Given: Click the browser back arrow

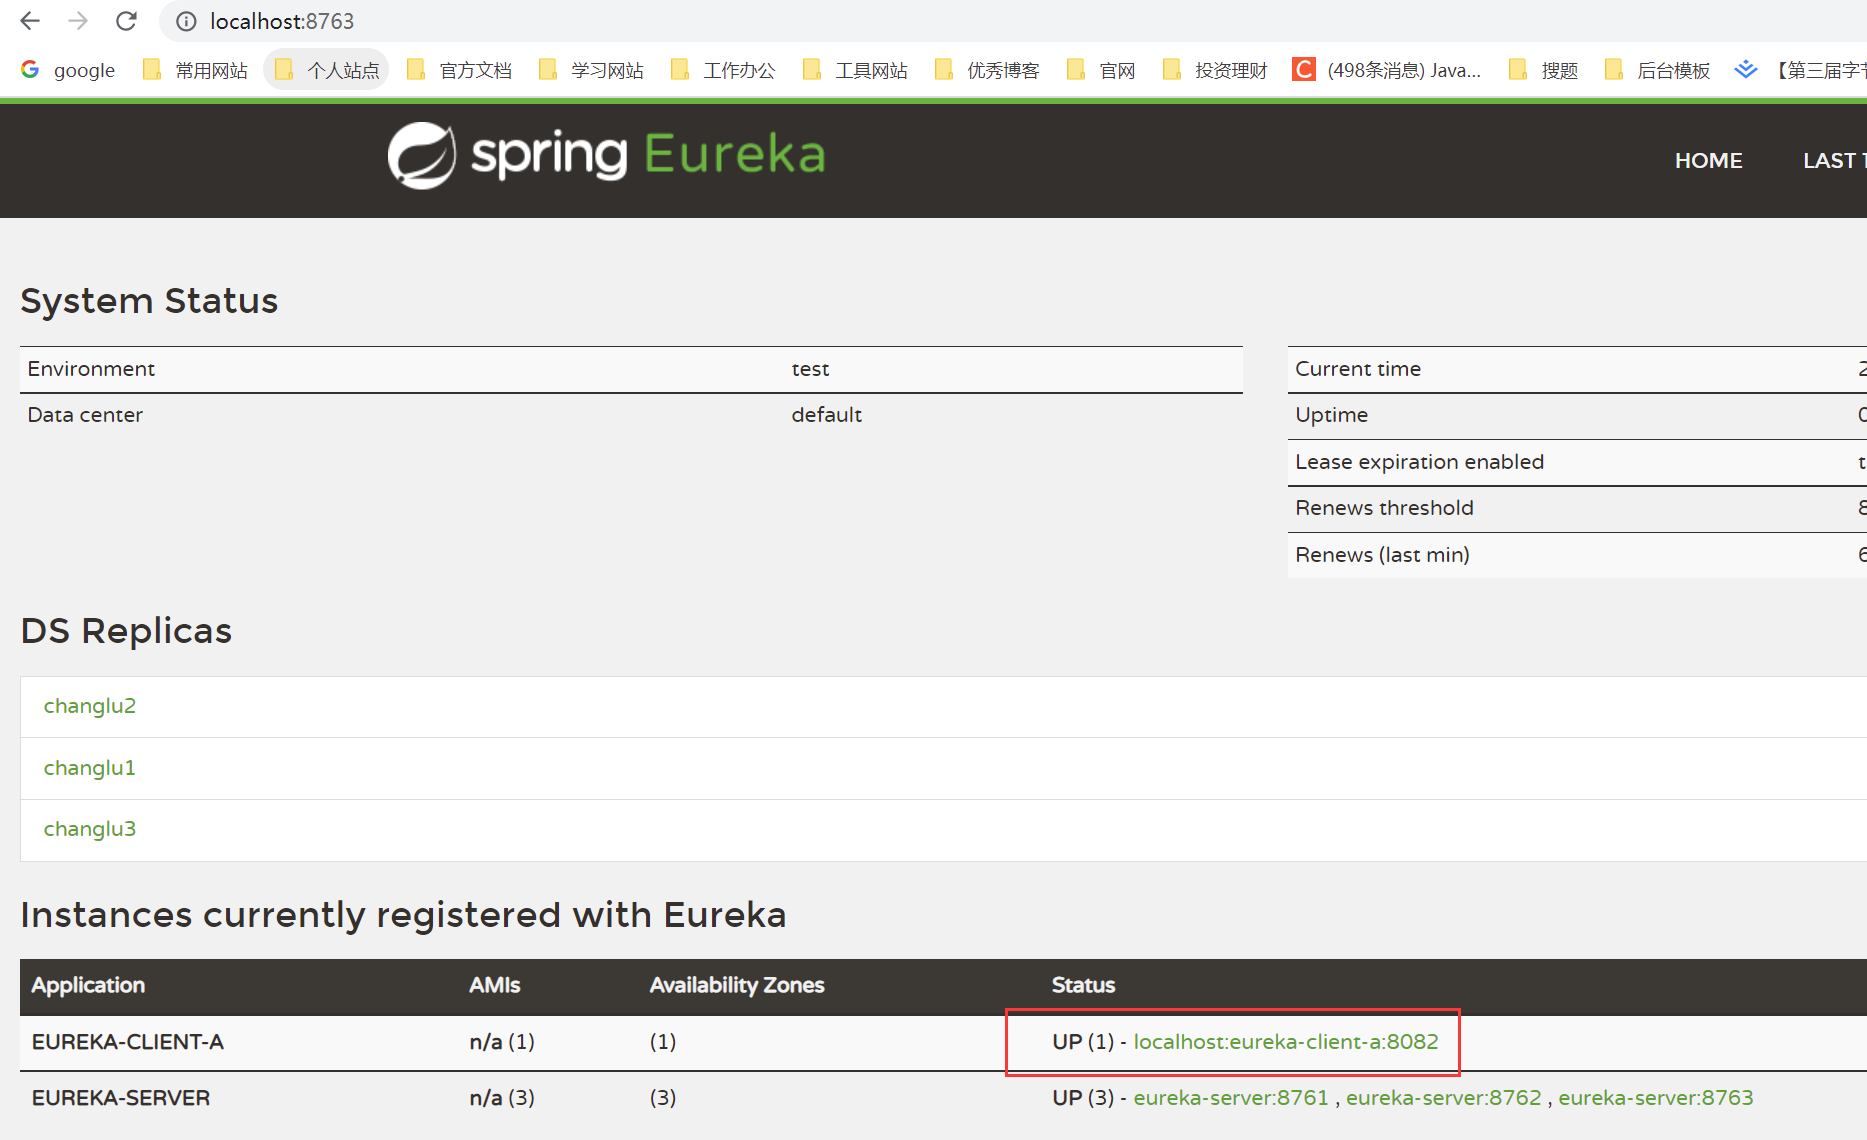Looking at the screenshot, I should [30, 21].
